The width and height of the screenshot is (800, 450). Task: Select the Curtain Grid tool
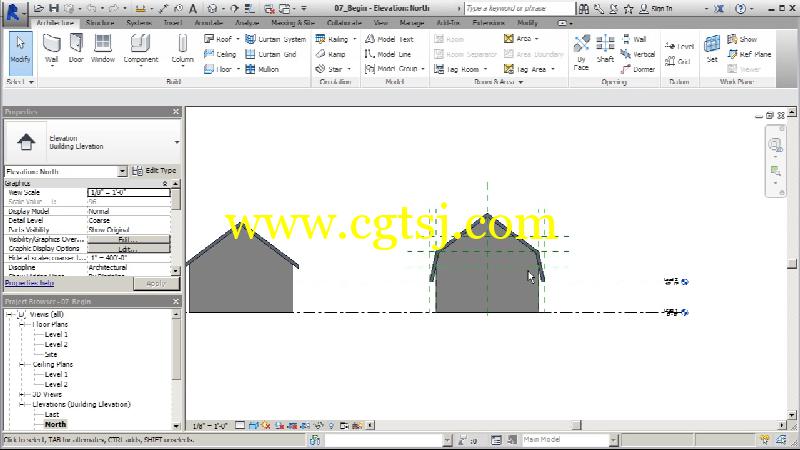coord(271,54)
